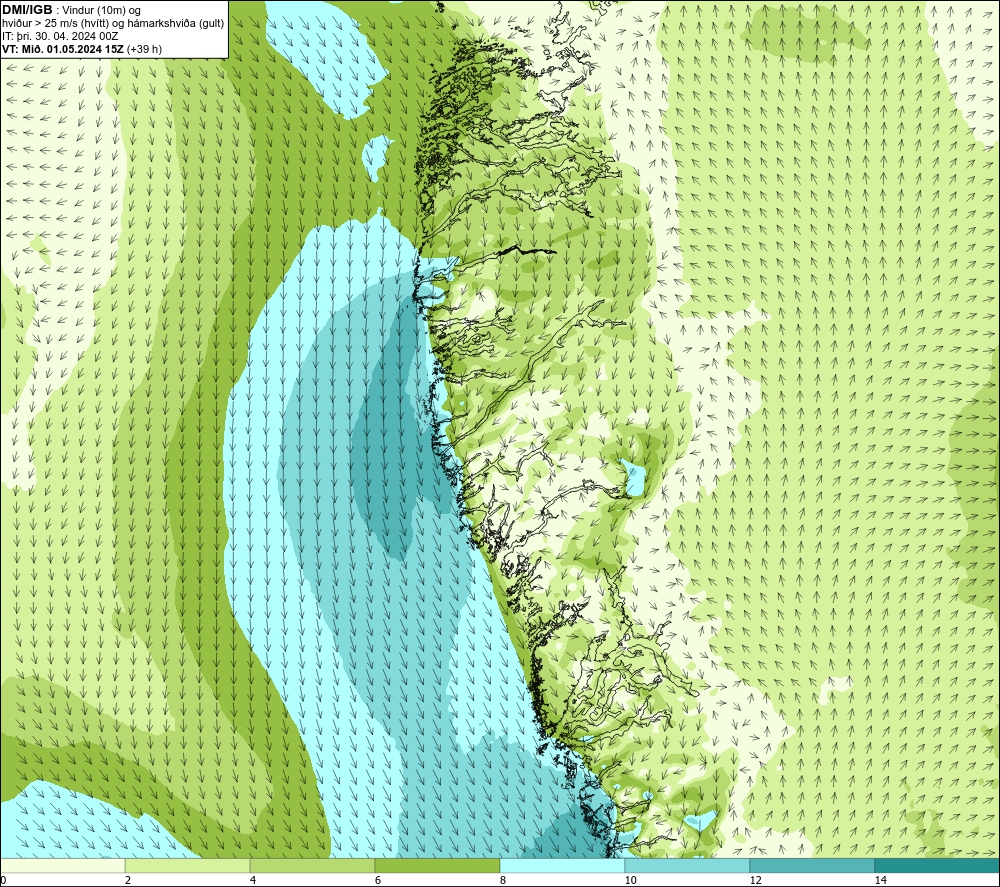Click the pale 0–2 m/s legend swatch

tap(62, 866)
